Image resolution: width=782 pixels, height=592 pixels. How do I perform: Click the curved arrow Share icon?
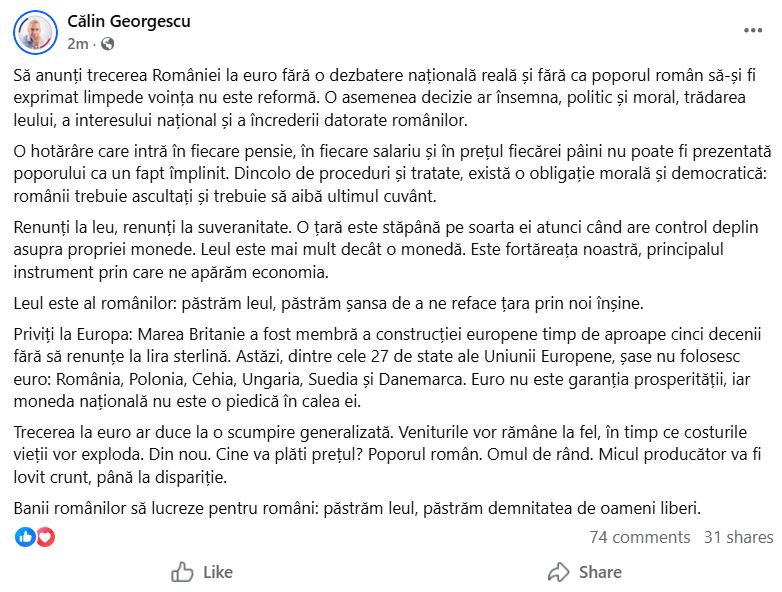point(559,572)
